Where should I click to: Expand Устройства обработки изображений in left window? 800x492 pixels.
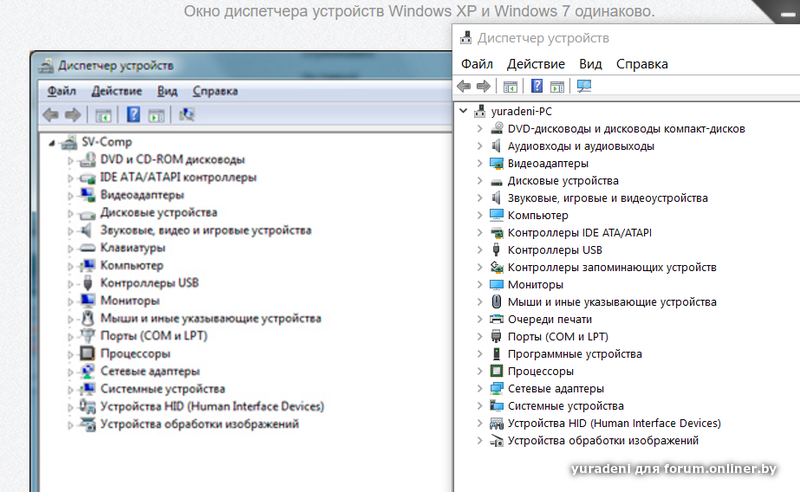[x=70, y=425]
